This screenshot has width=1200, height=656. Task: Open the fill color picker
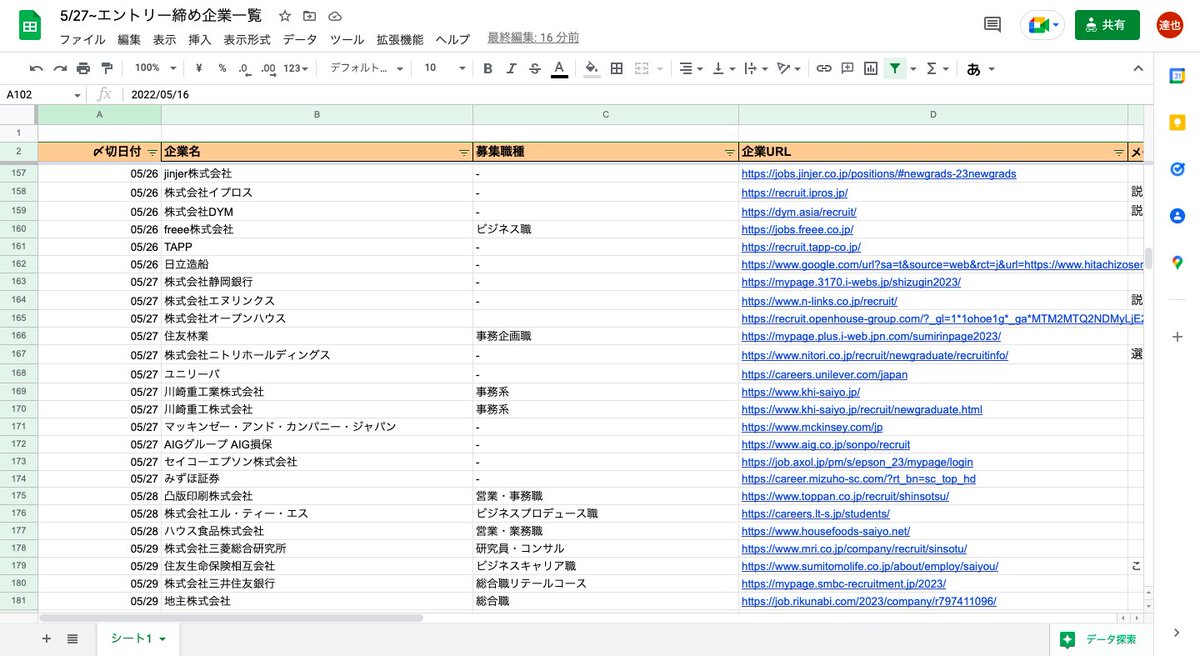coord(592,68)
